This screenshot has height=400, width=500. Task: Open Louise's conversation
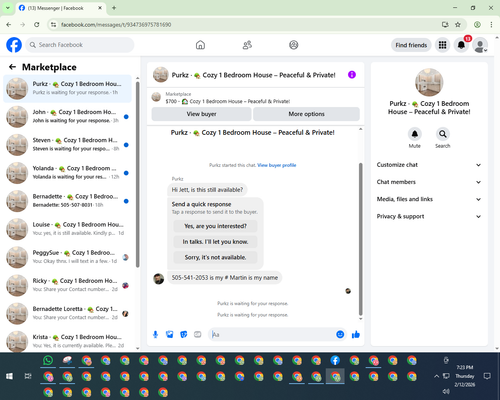67,229
